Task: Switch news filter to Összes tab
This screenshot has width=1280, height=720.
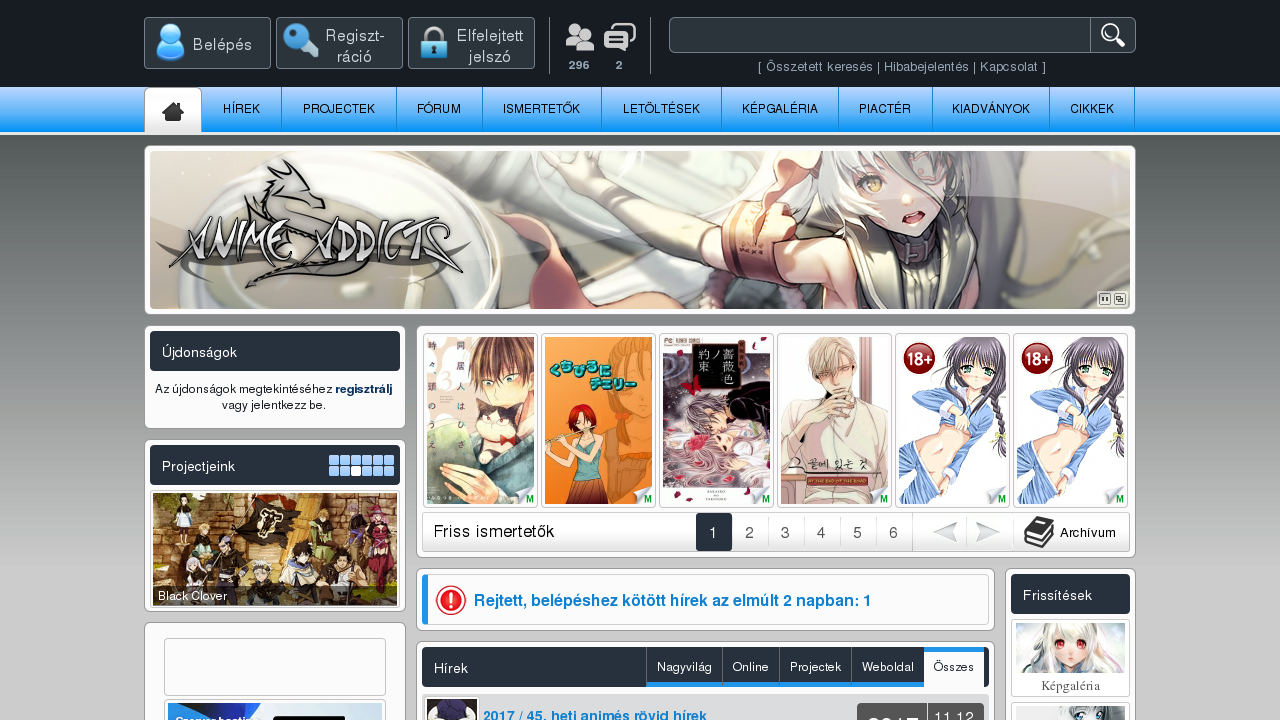Action: click(954, 666)
